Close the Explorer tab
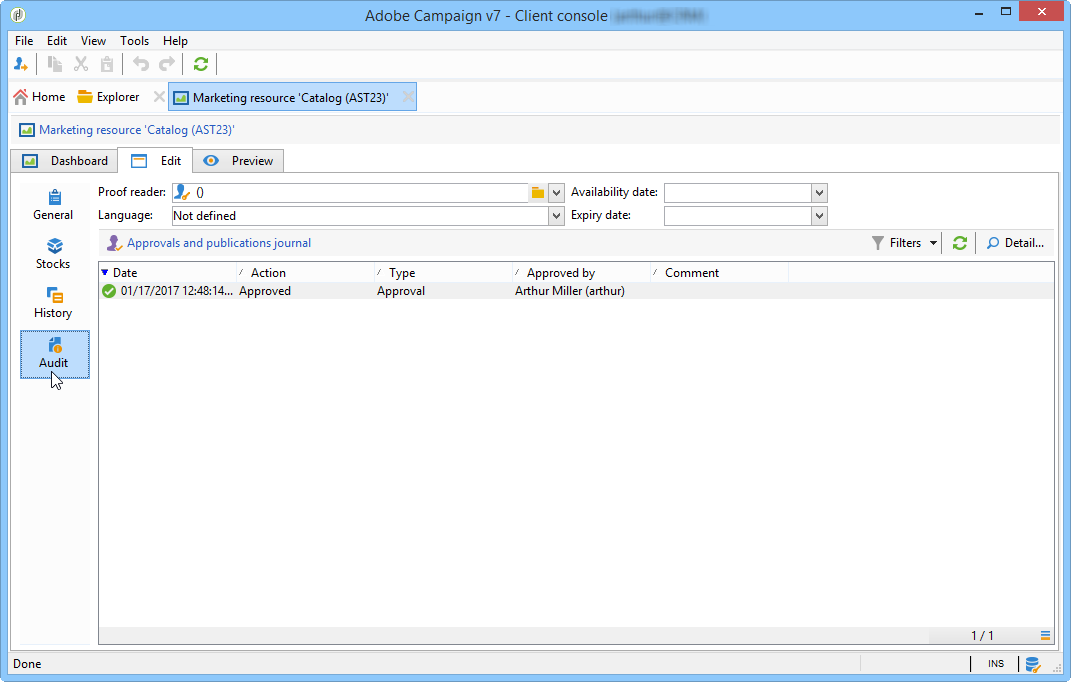Screen dimensions: 1089x697 tap(159, 97)
